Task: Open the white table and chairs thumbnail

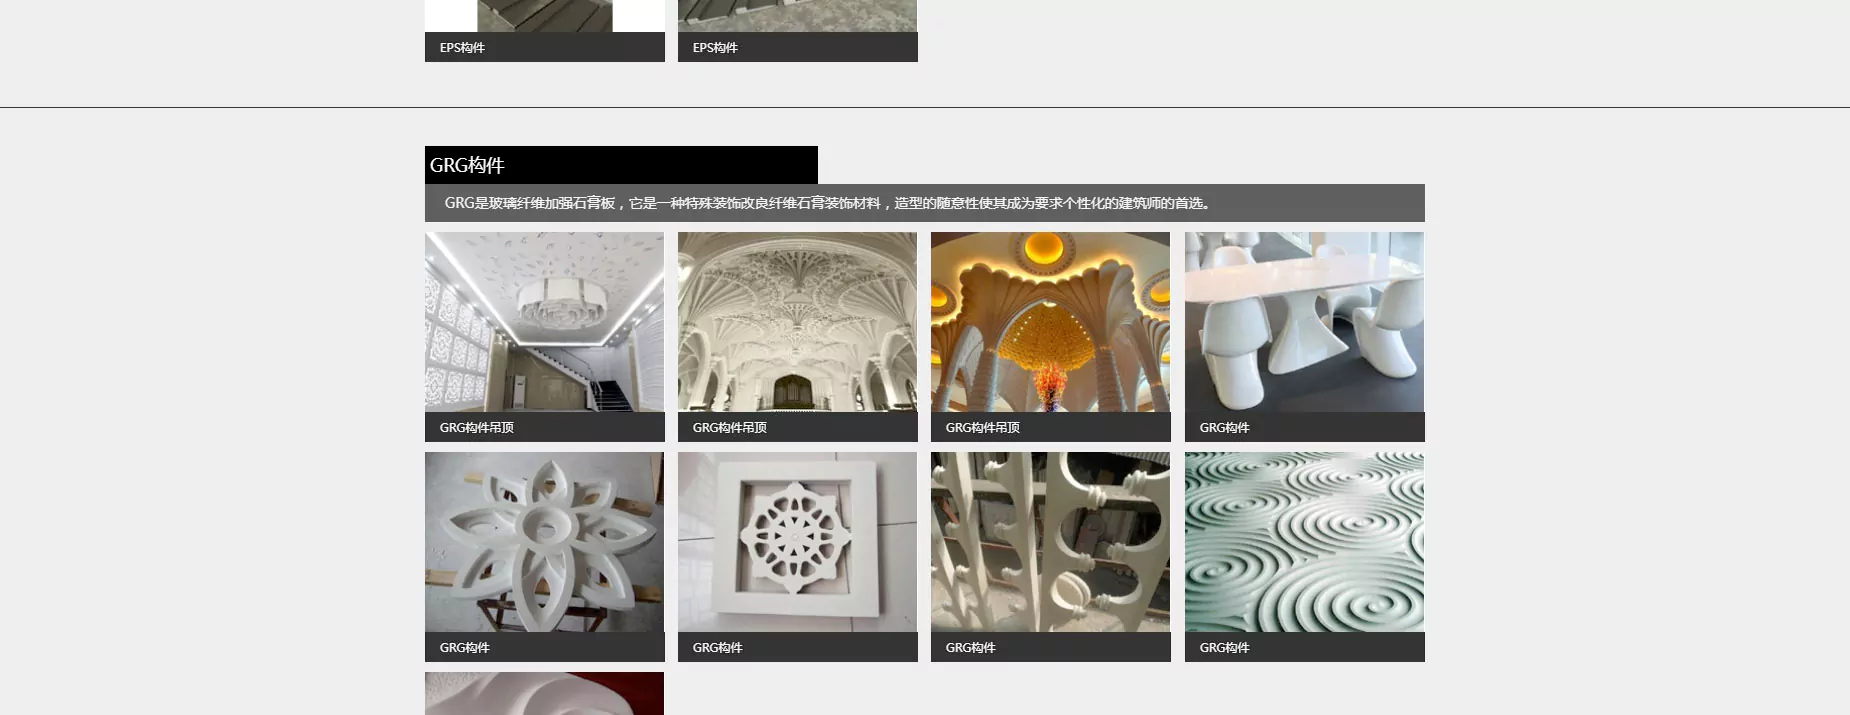Action: 1304,322
